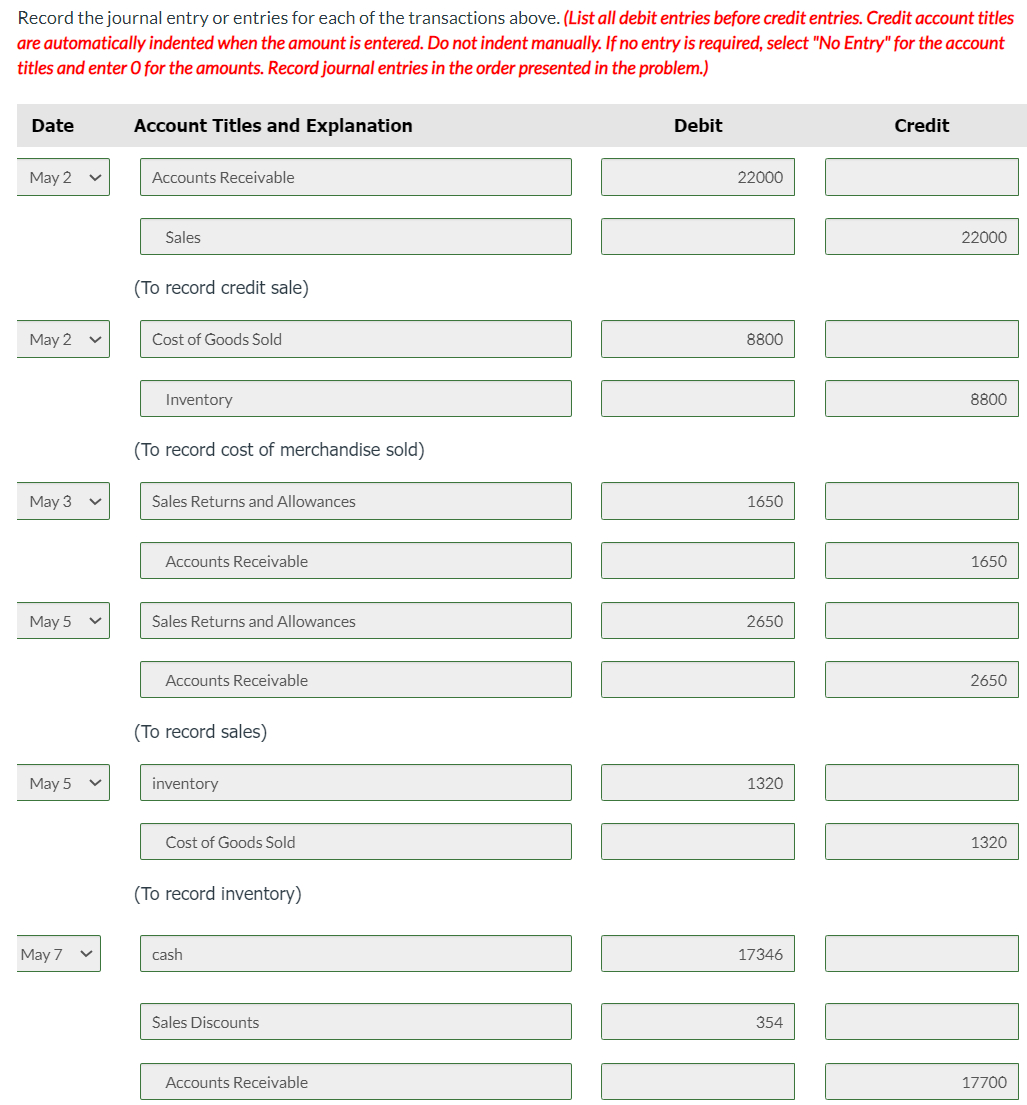Open the first May 2 date dropdown
Image resolution: width=1027 pixels, height=1105 pixels.
click(x=63, y=176)
